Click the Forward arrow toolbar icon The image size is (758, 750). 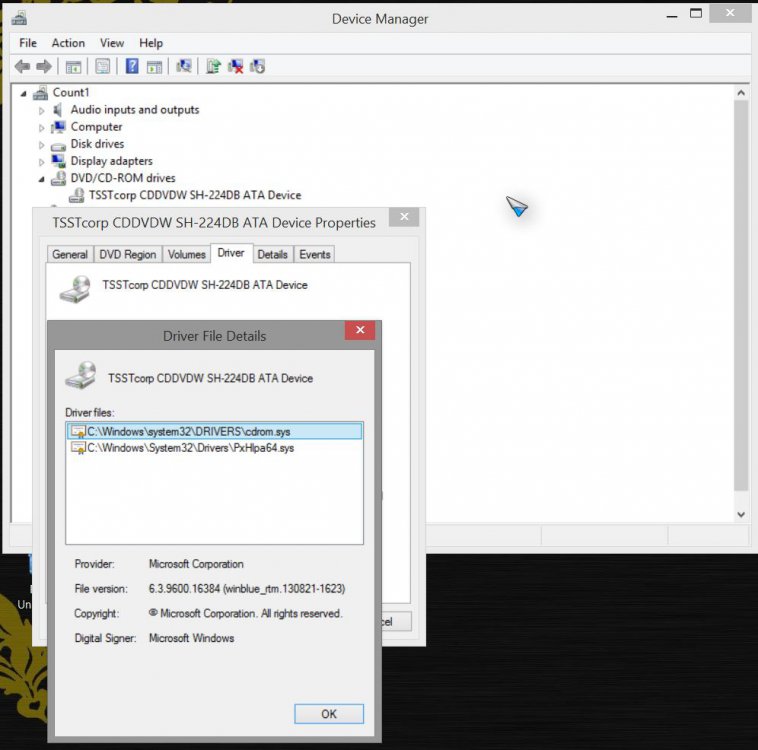point(44,66)
